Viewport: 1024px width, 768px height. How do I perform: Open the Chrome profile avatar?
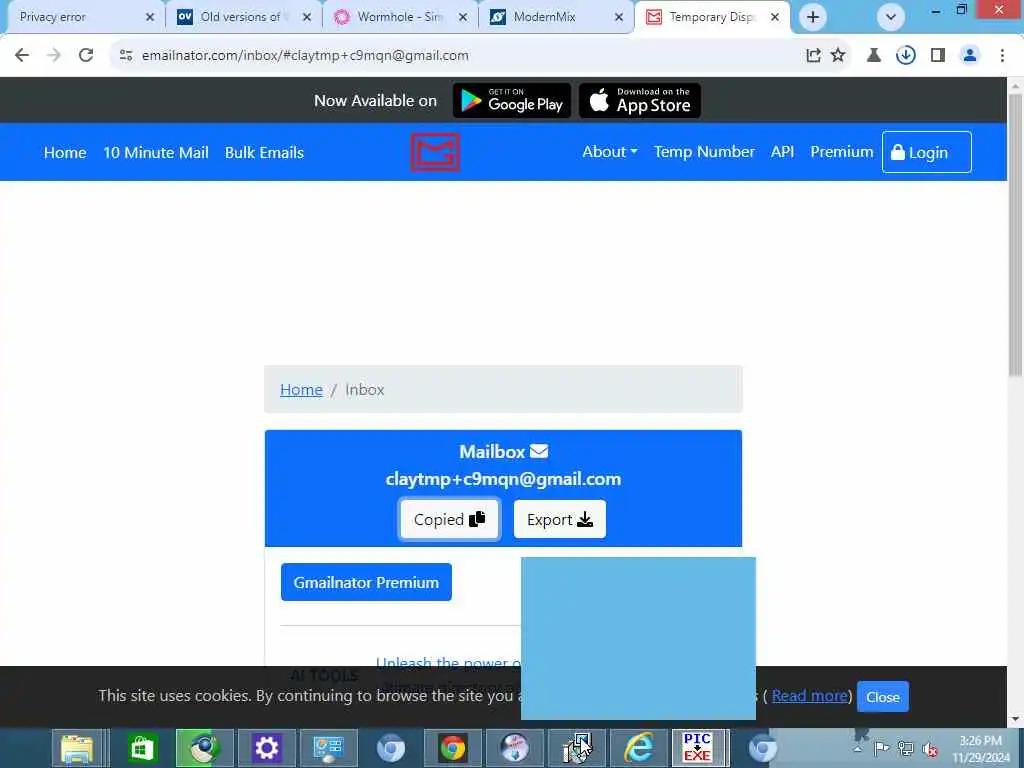[970, 56]
